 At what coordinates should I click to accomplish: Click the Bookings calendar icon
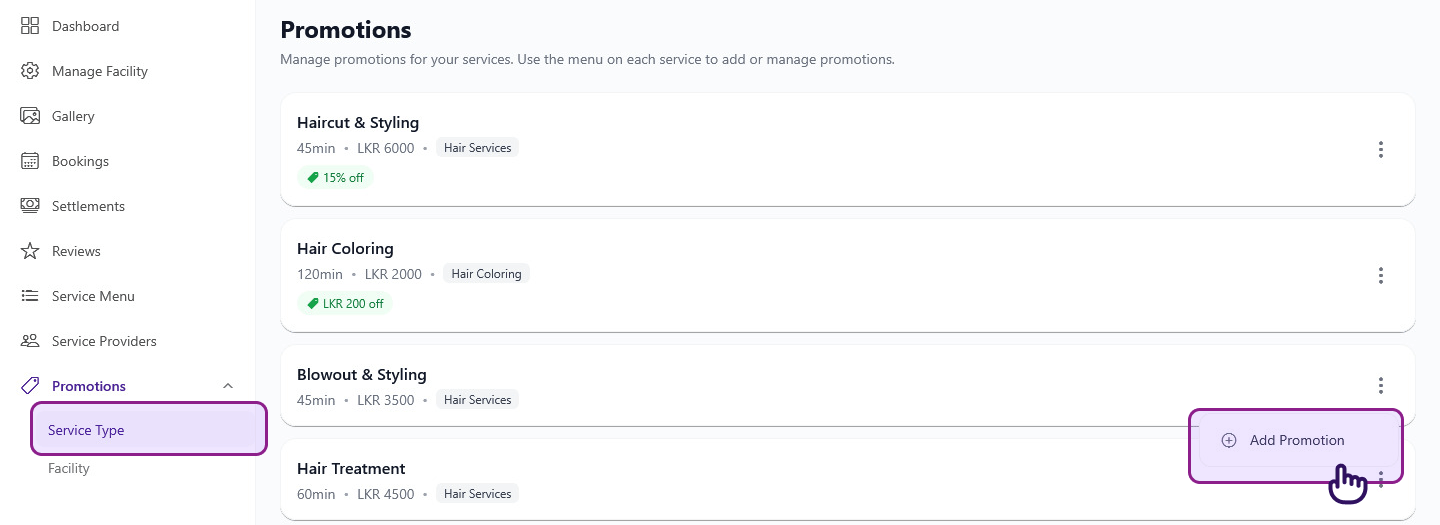(x=30, y=161)
